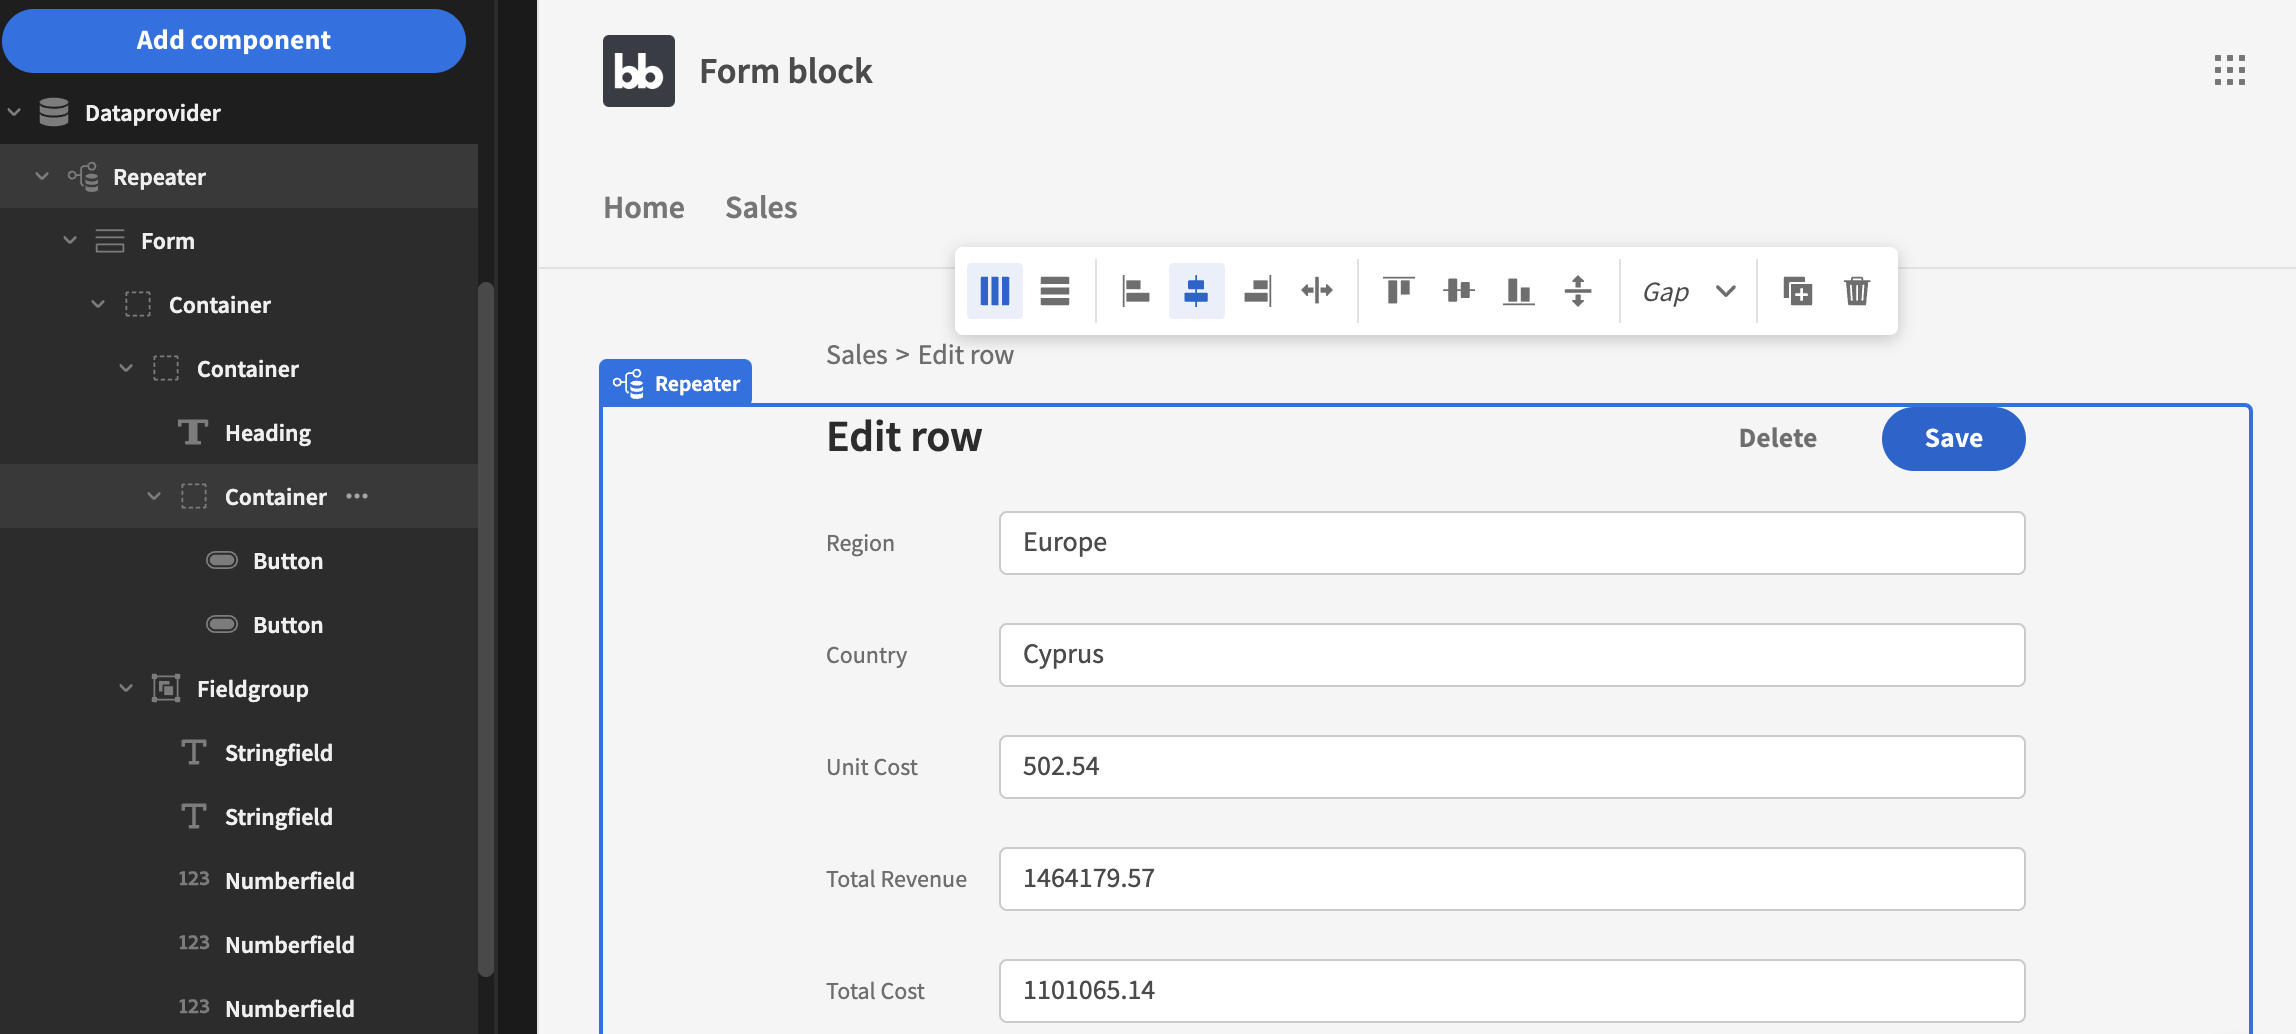Viewport: 2296px width, 1034px height.
Task: Click the Add component button
Action: (x=233, y=40)
